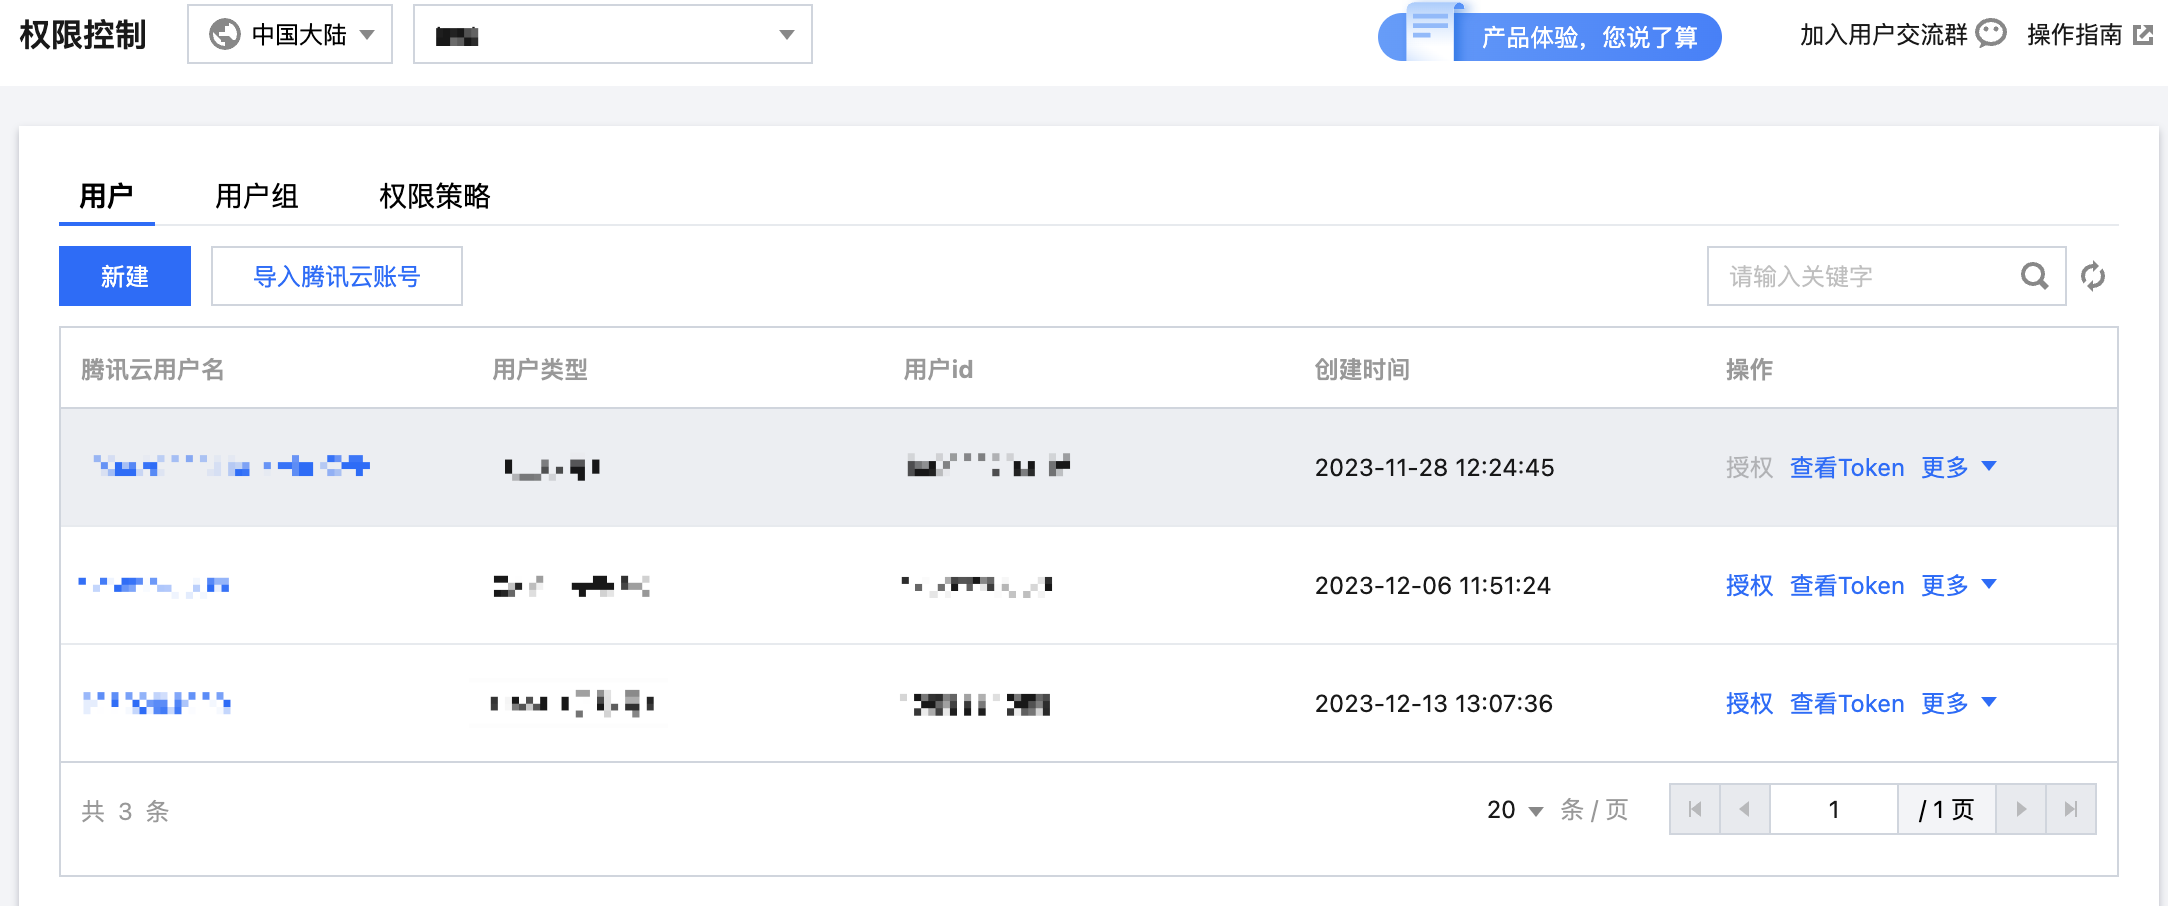Open the 操作指南 external link icon
The image size is (2168, 906).
click(2143, 35)
